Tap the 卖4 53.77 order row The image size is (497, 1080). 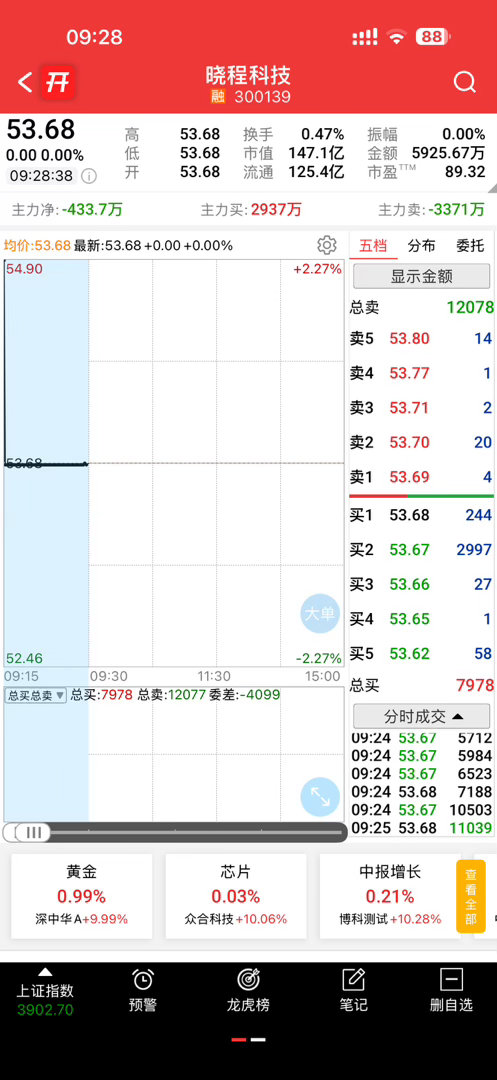(421, 373)
